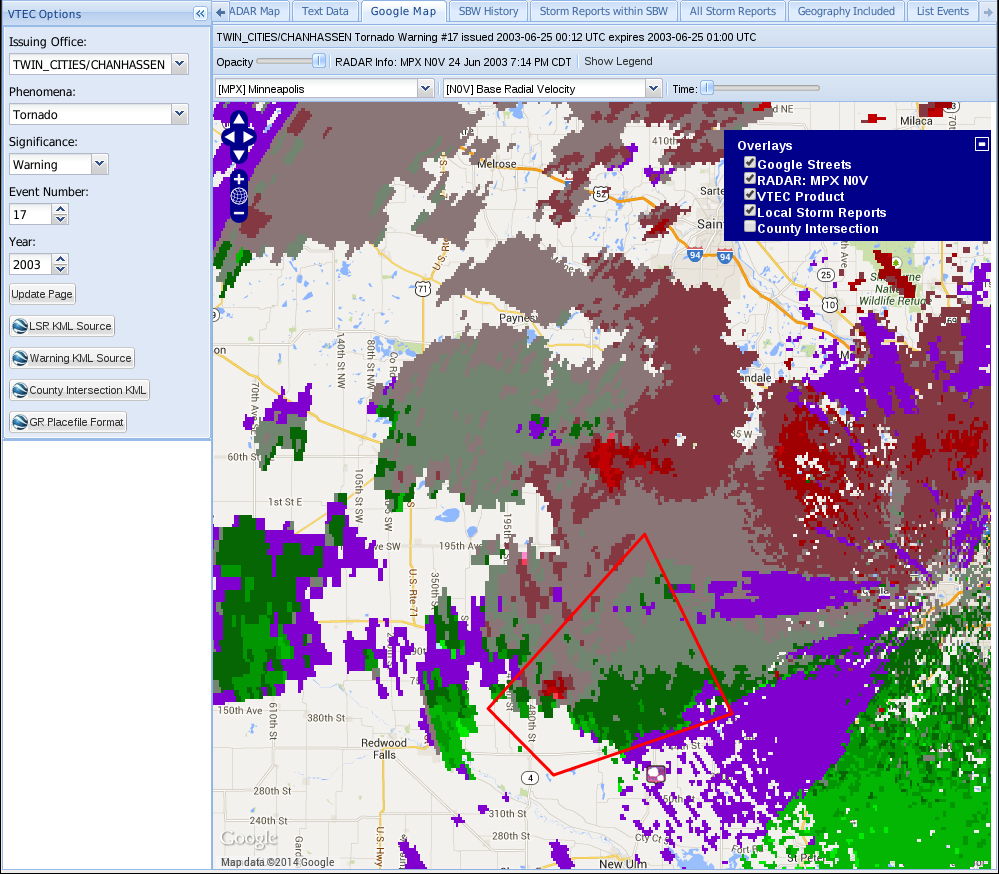Click the GR Placefile Format button

[x=68, y=422]
